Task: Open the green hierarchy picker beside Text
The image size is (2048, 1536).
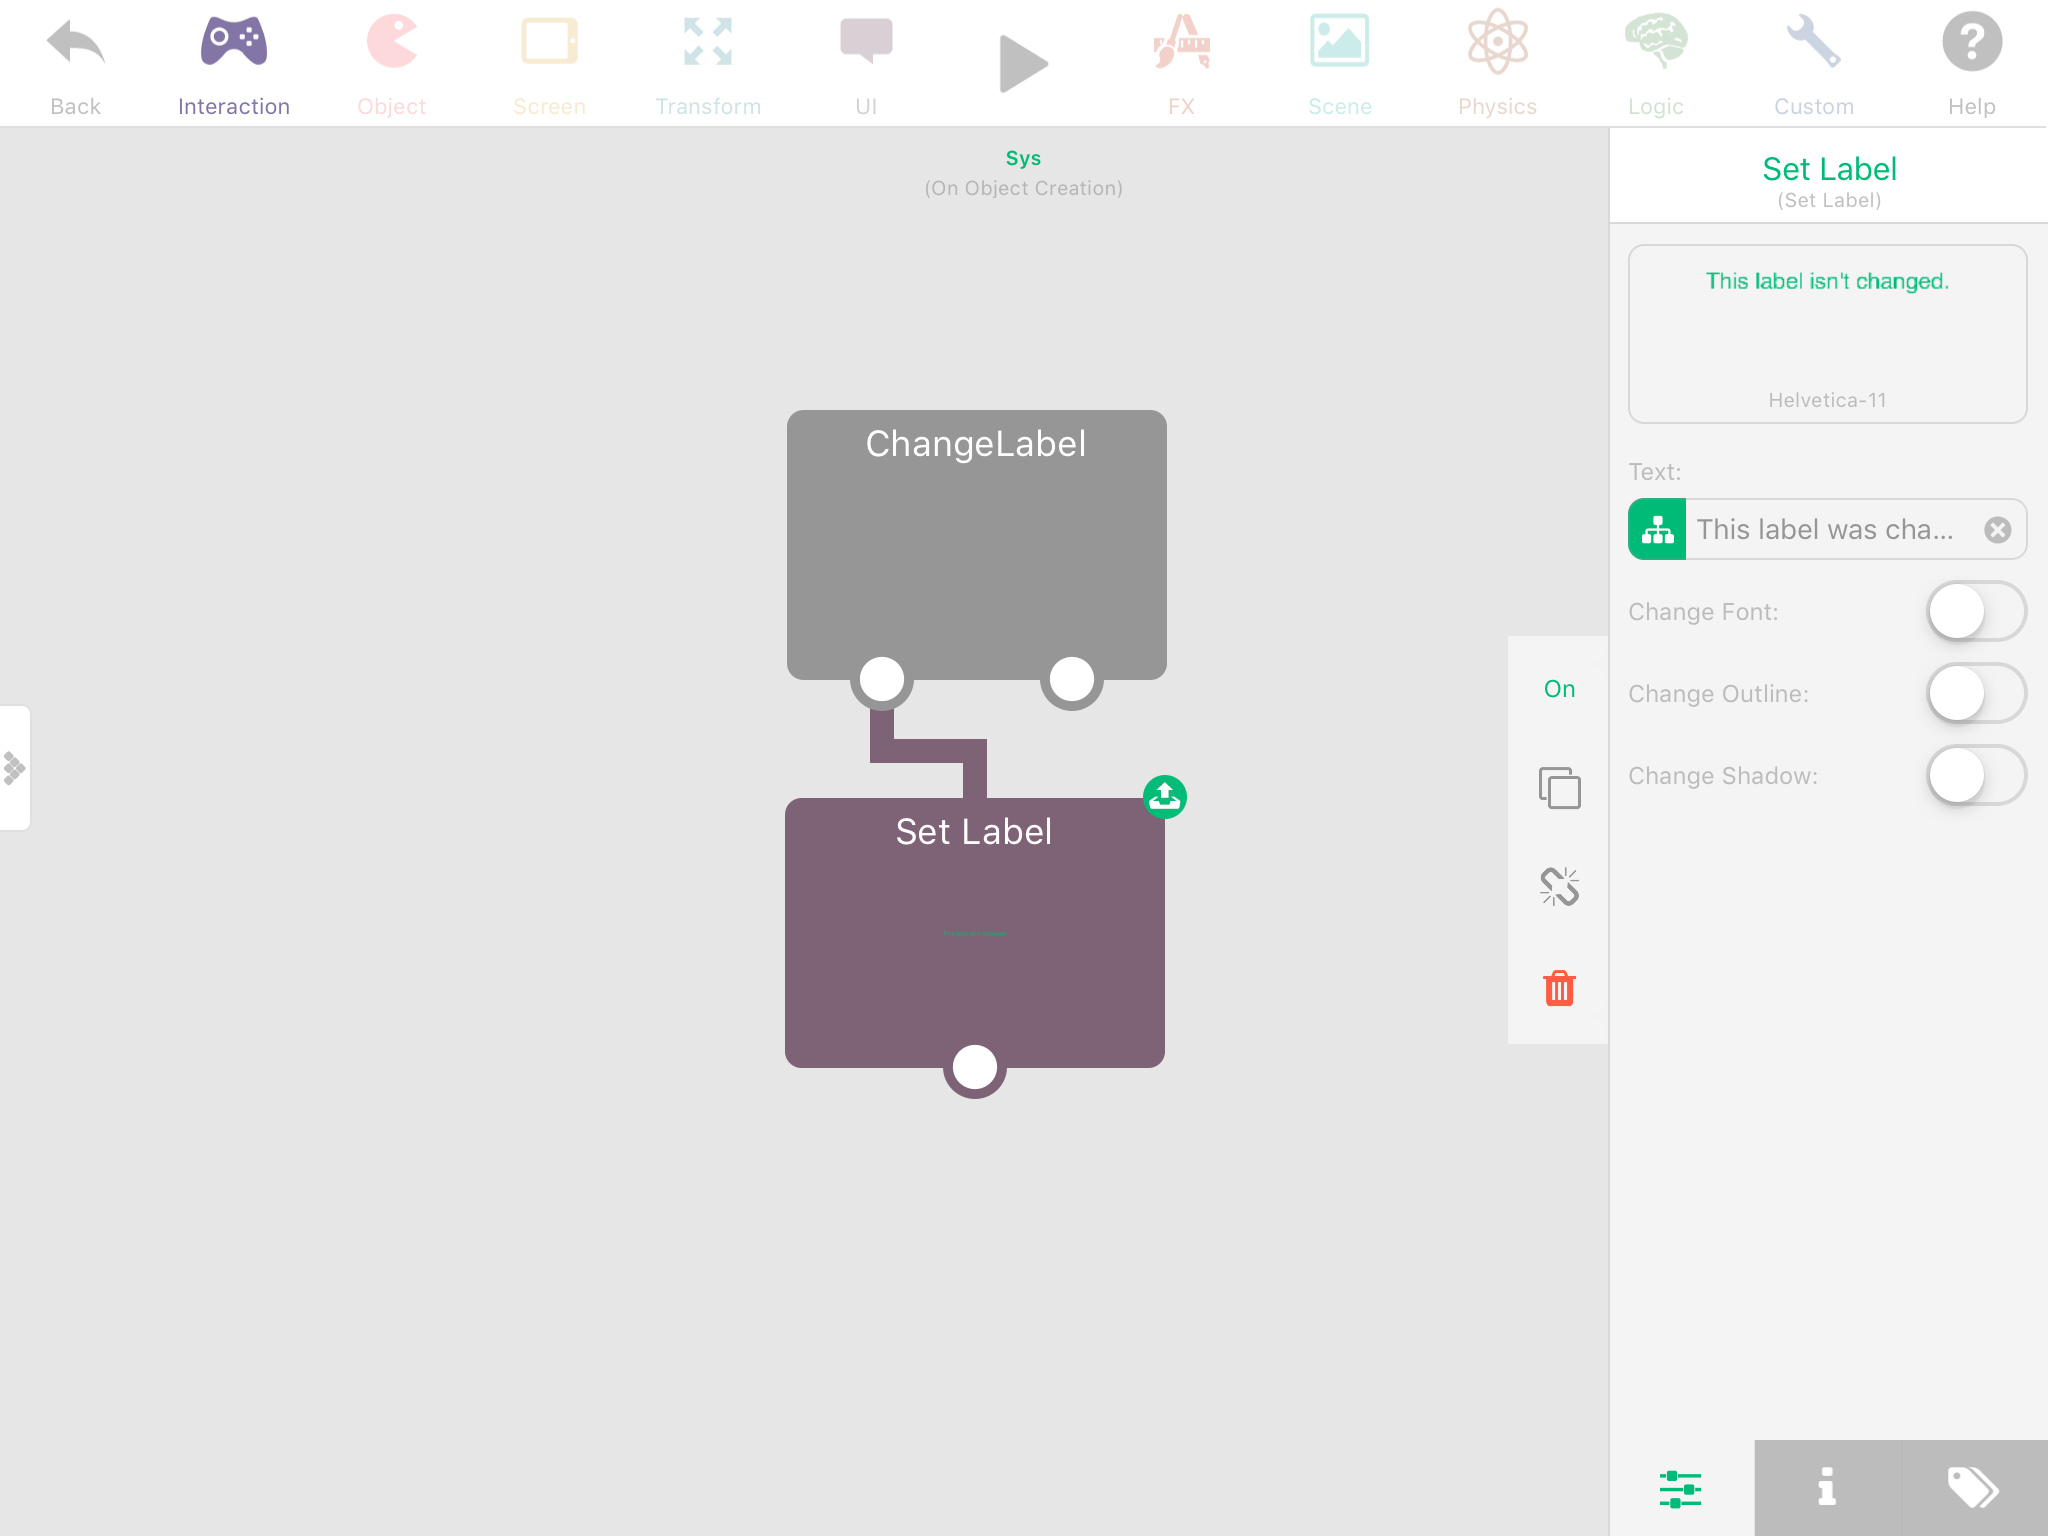Action: pyautogui.click(x=1657, y=530)
